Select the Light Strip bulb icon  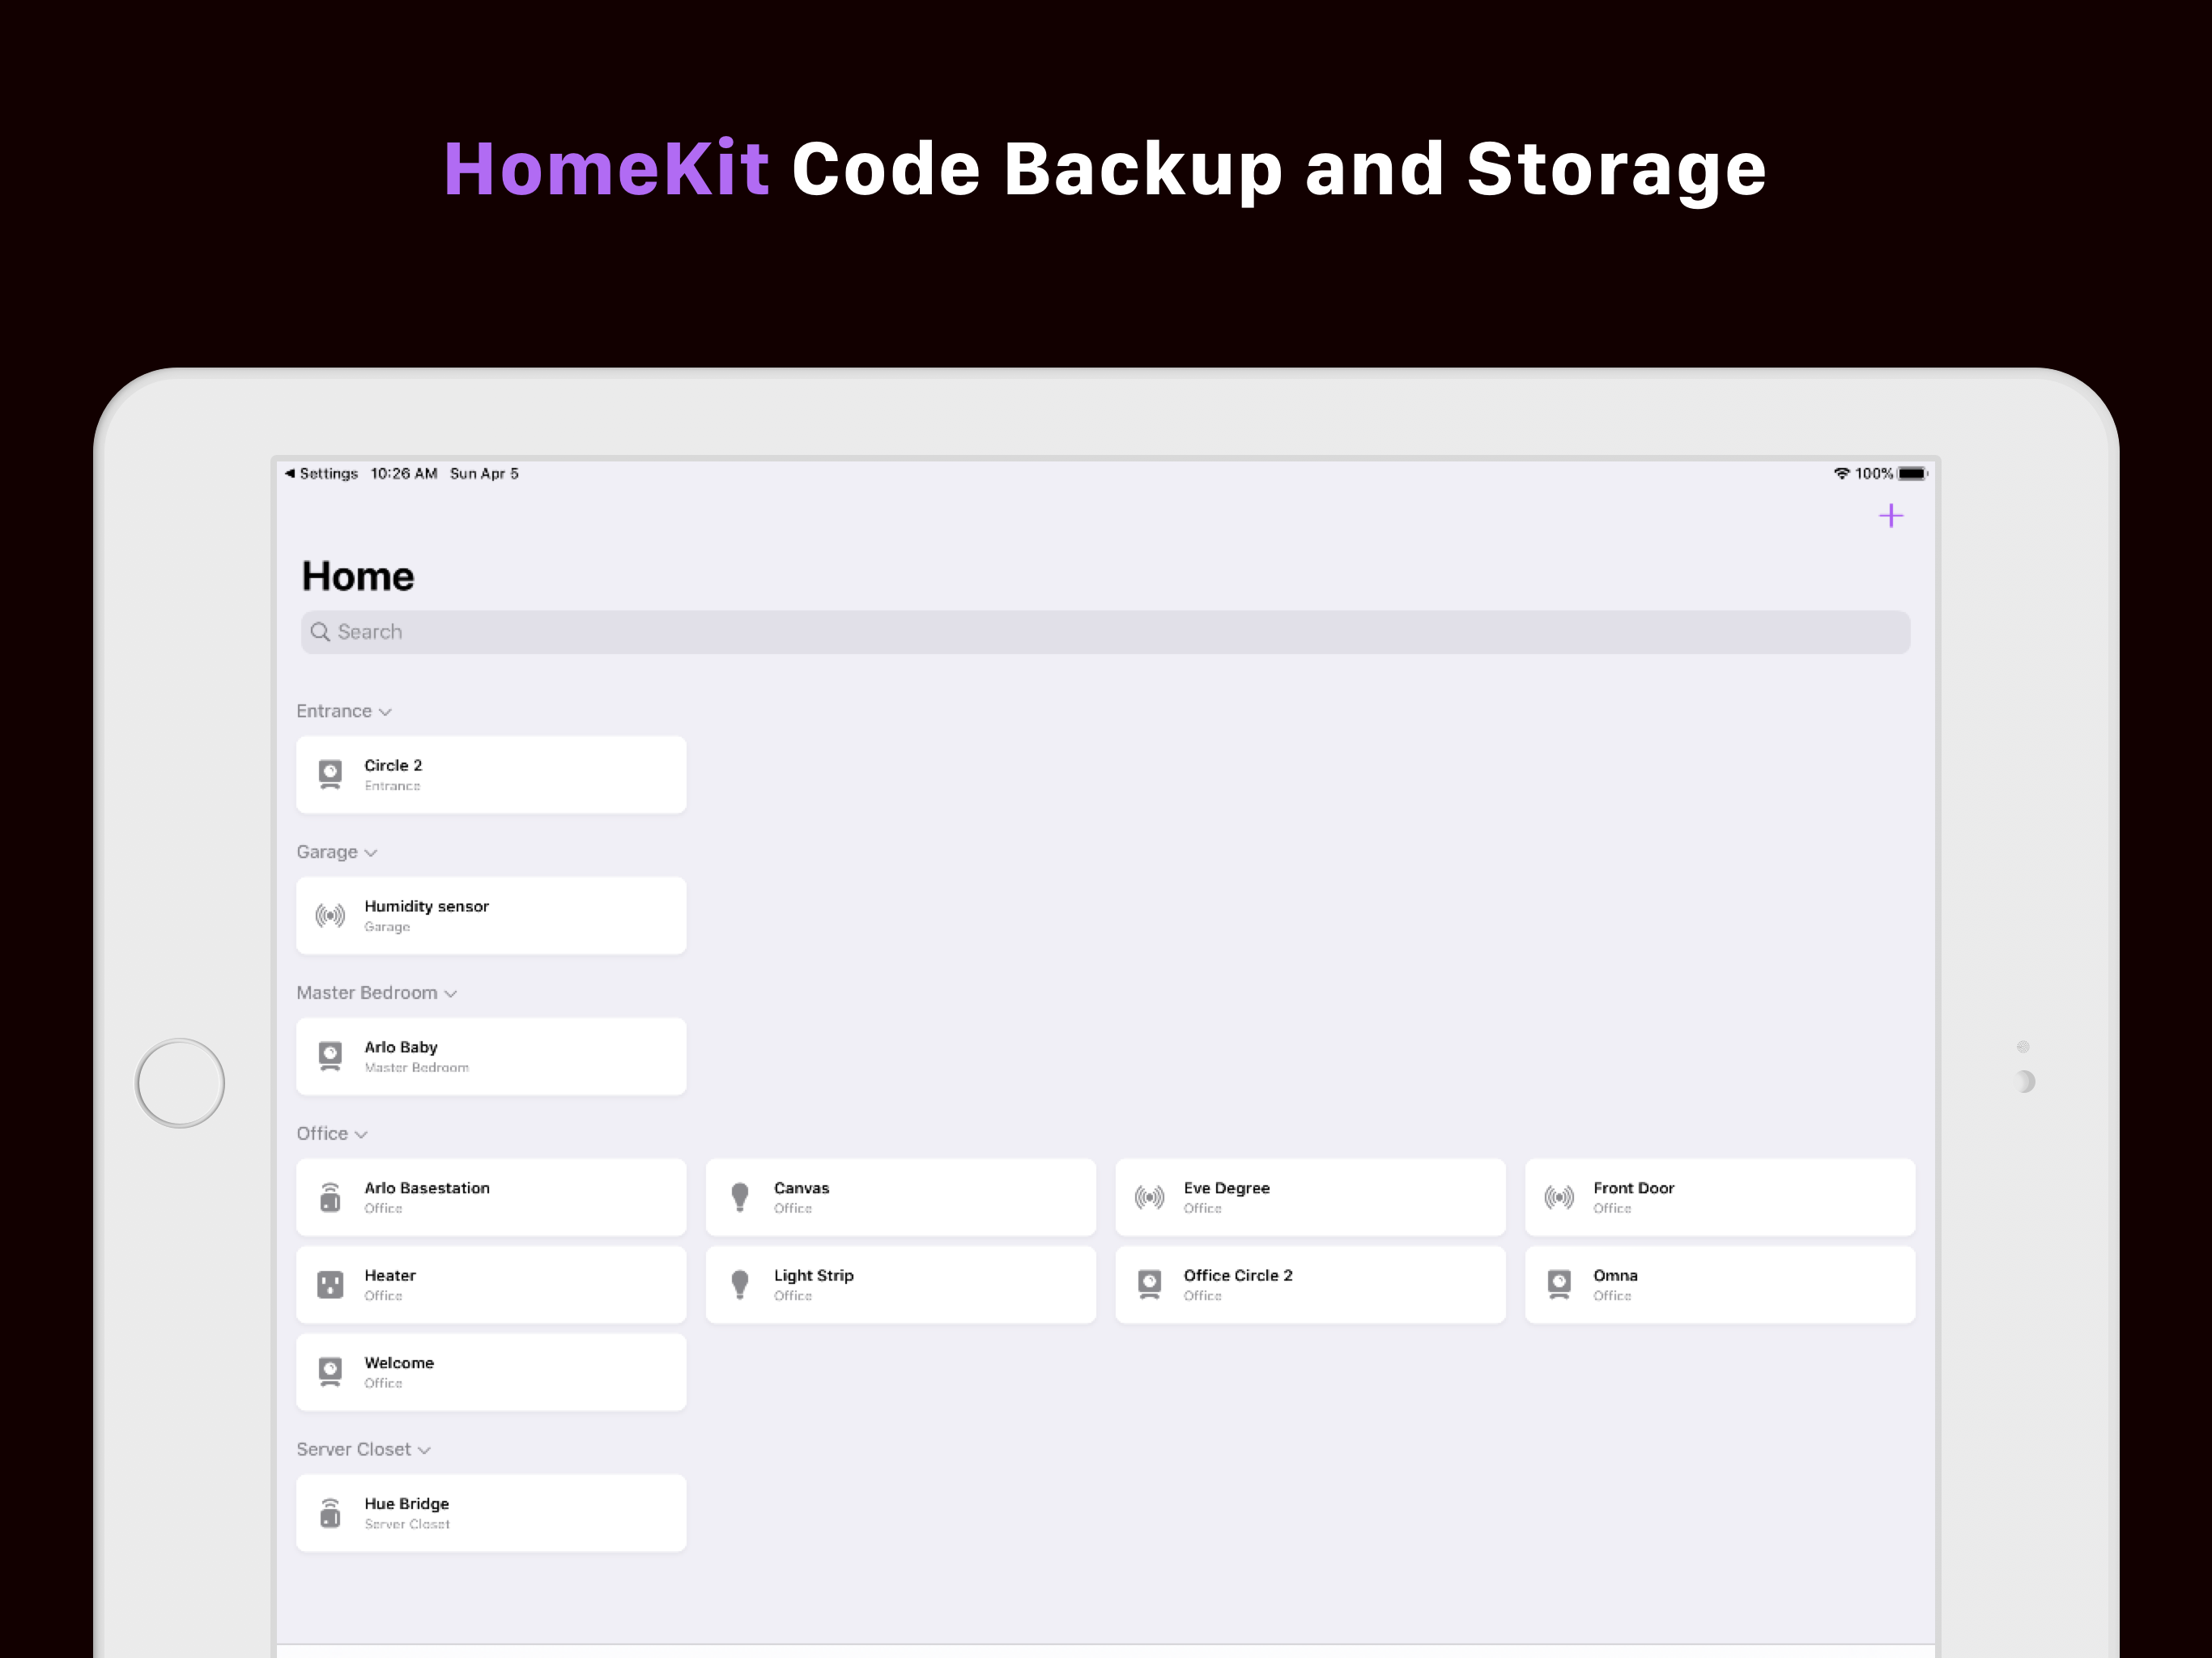click(x=740, y=1284)
